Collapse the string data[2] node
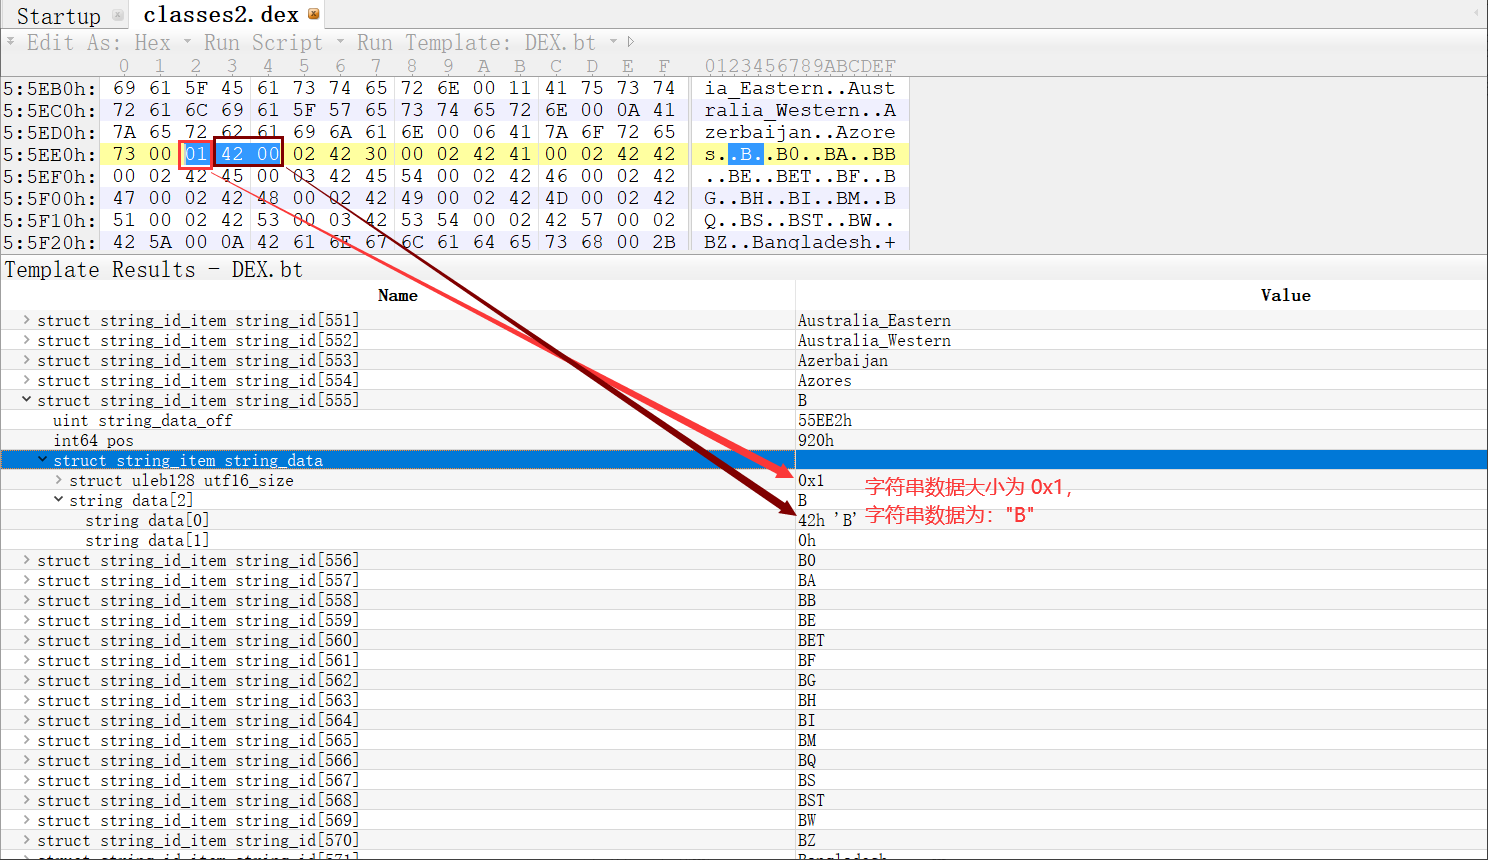The width and height of the screenshot is (1488, 860). click(x=59, y=500)
